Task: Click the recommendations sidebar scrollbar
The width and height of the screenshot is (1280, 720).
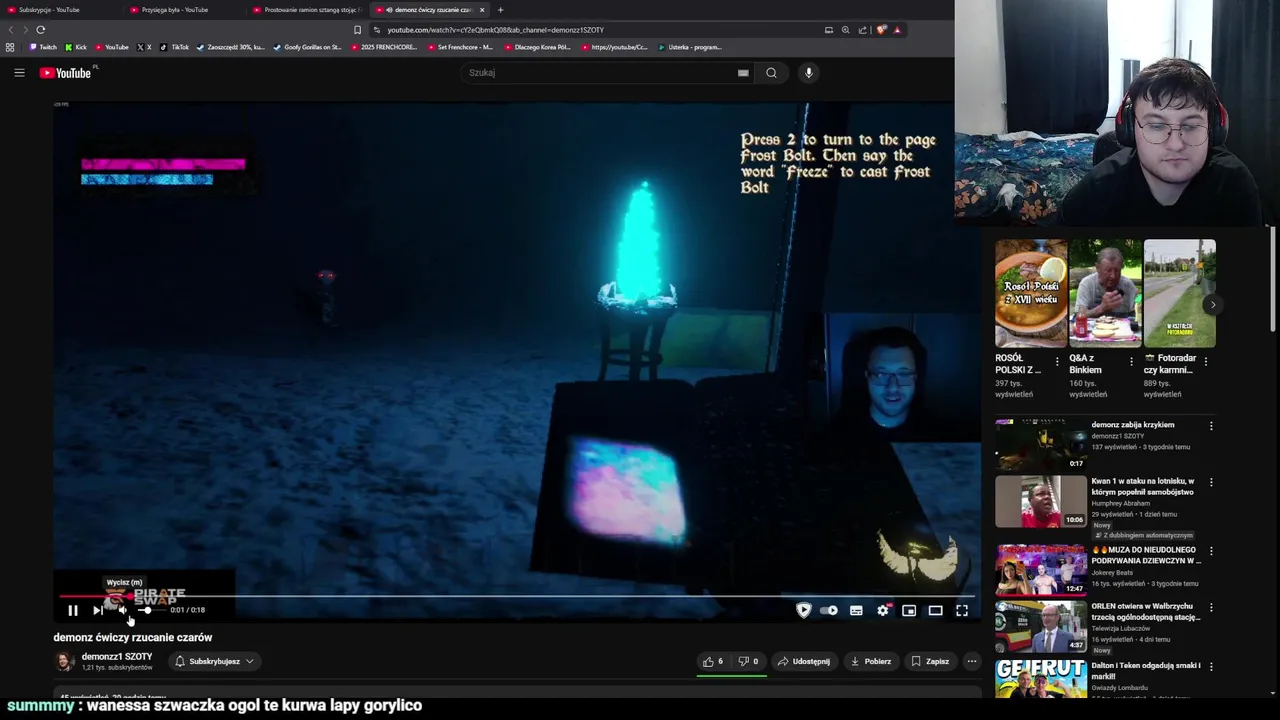Action: pyautogui.click(x=1273, y=280)
